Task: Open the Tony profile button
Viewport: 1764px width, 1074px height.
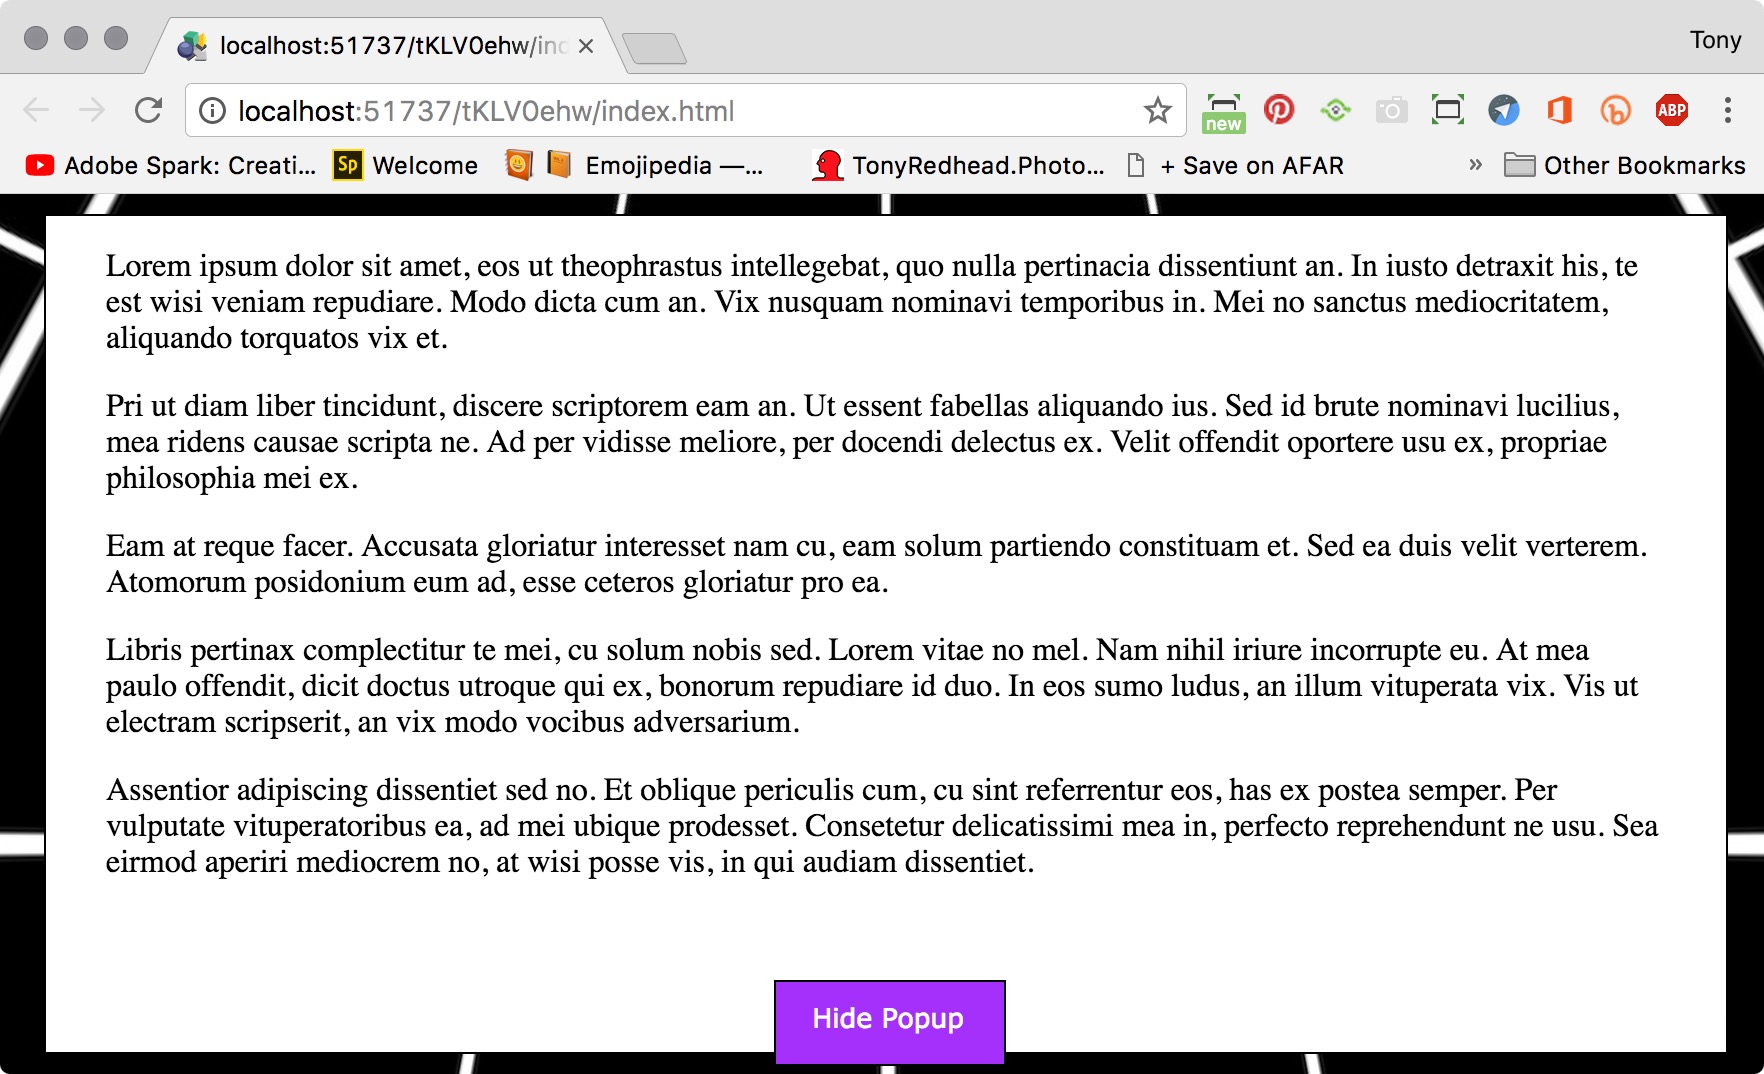Action: (x=1715, y=40)
